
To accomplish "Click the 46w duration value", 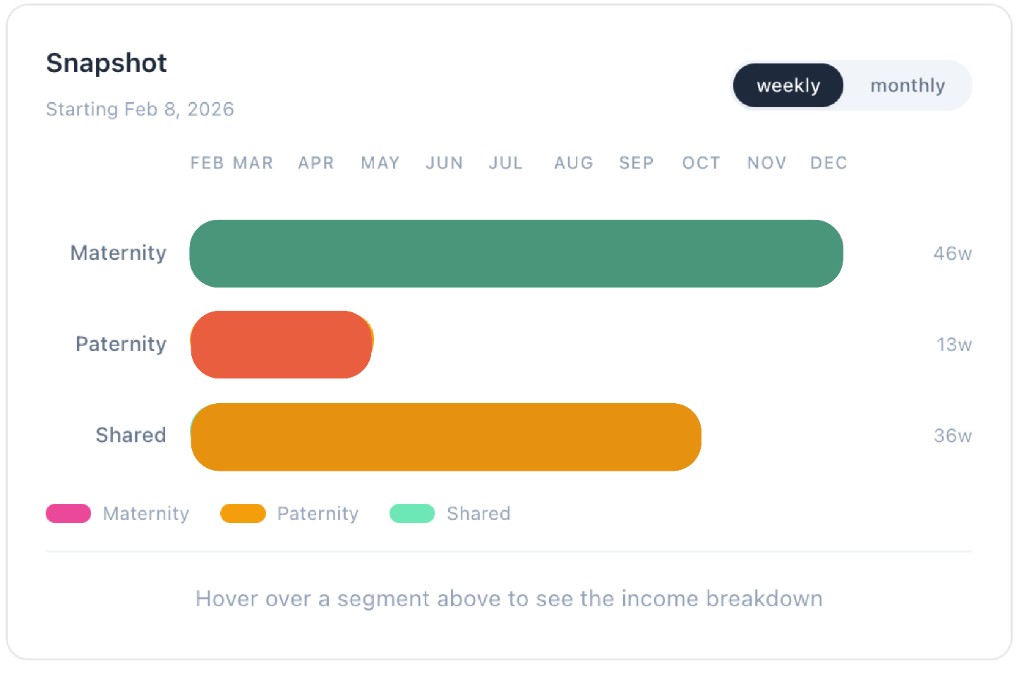I will (952, 254).
